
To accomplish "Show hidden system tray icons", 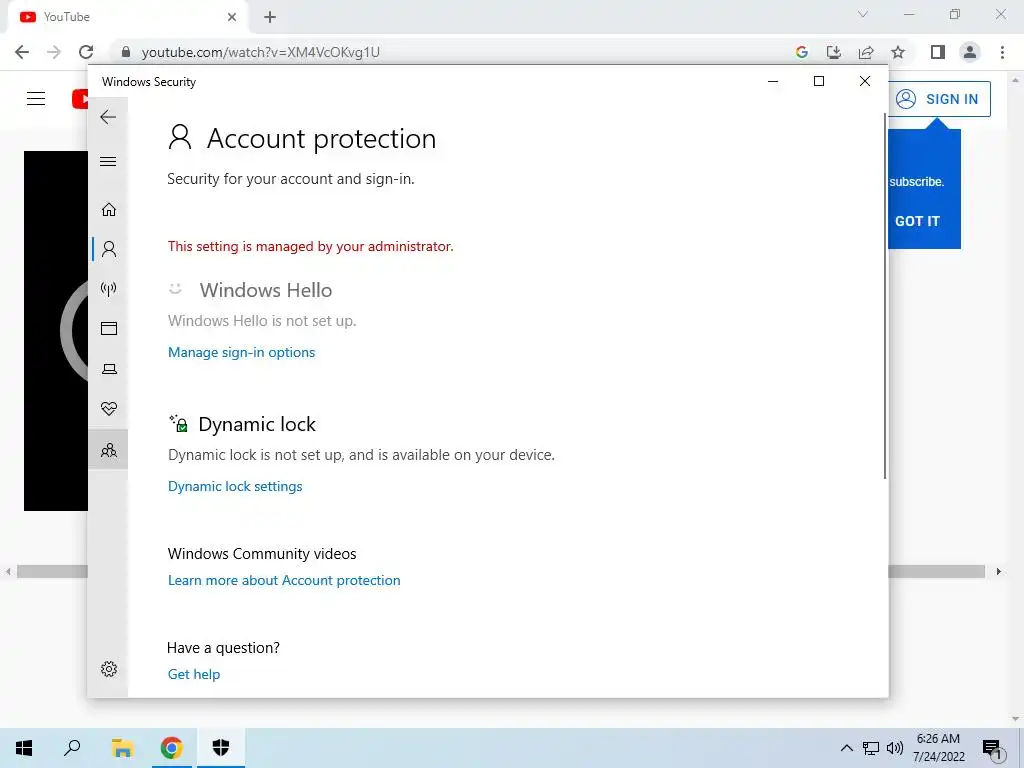I will (x=846, y=748).
